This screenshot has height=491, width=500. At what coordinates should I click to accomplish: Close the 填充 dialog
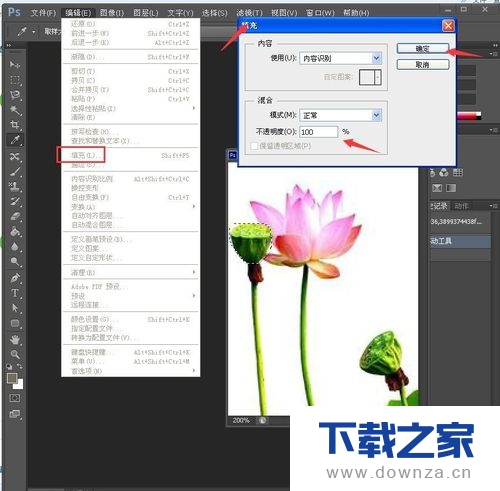click(448, 26)
